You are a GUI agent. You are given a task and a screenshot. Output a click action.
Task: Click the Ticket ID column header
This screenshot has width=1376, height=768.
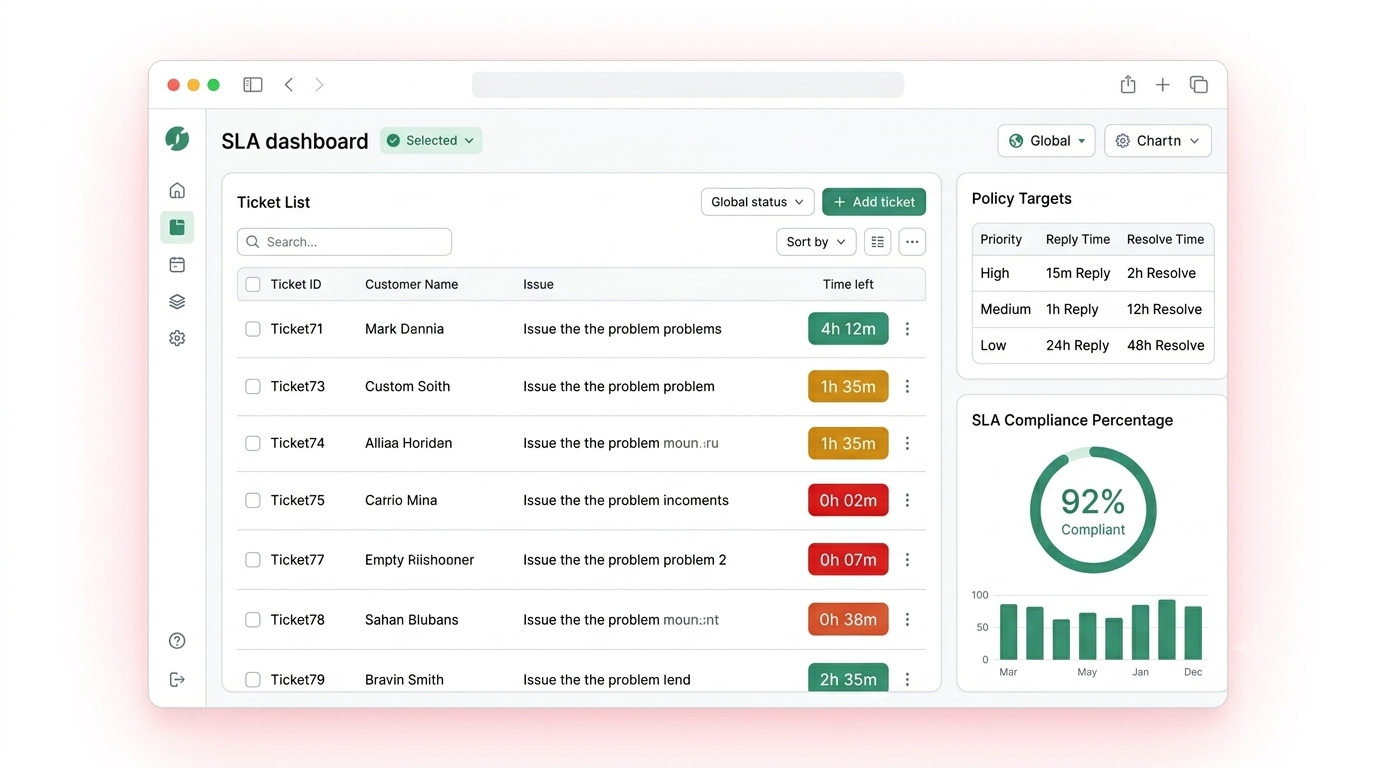(x=296, y=284)
